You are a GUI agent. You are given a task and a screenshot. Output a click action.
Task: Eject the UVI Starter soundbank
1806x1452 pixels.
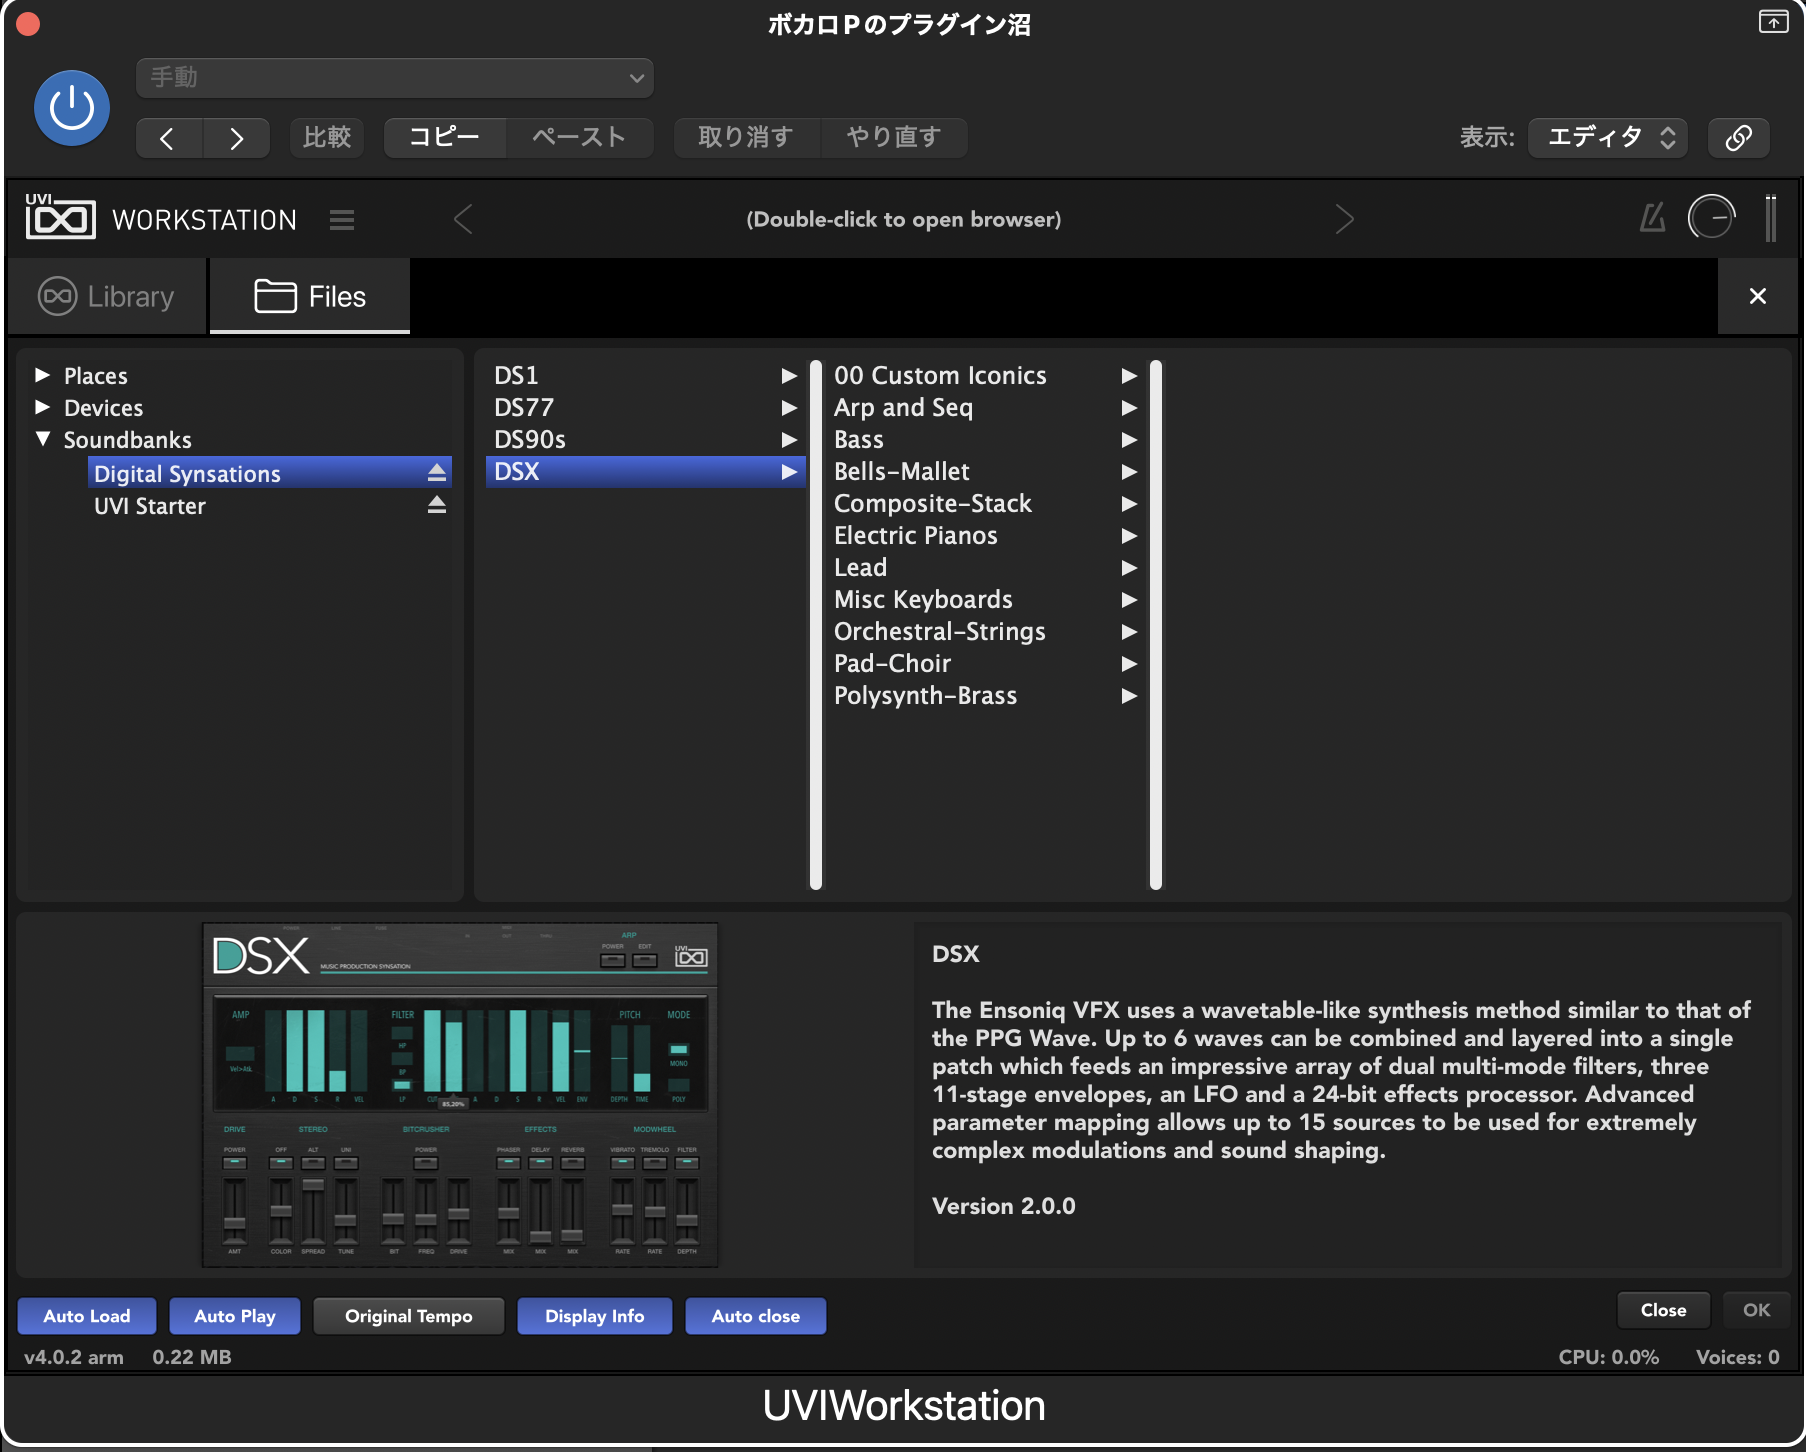(437, 505)
